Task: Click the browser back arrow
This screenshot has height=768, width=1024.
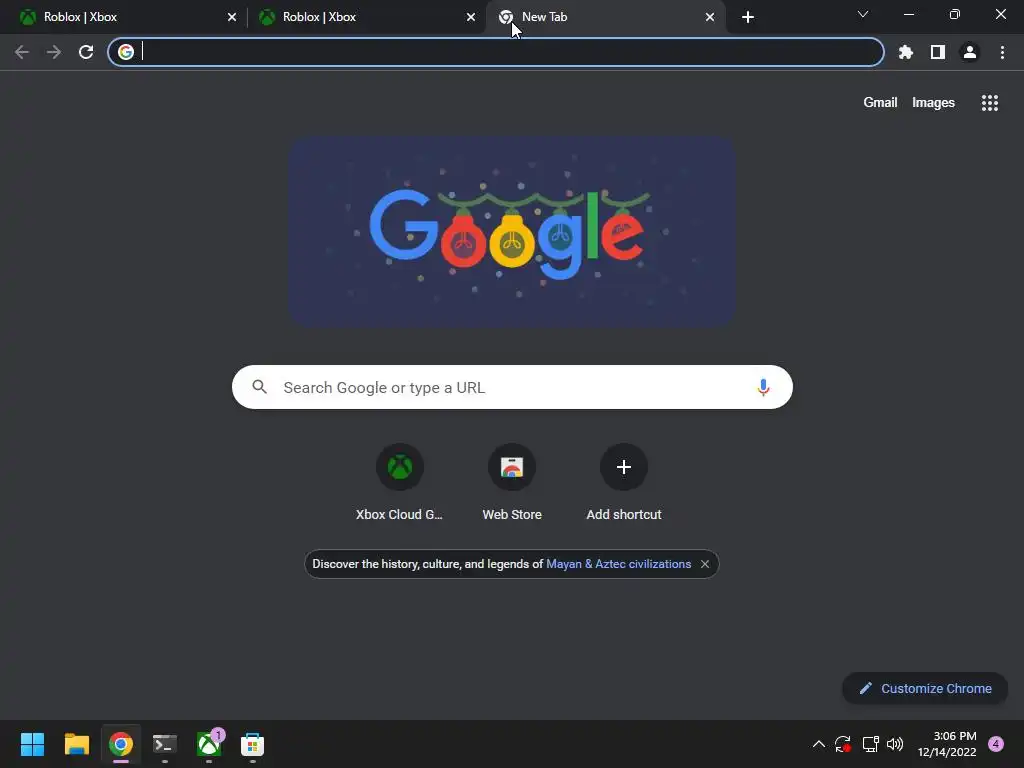Action: pos(22,52)
